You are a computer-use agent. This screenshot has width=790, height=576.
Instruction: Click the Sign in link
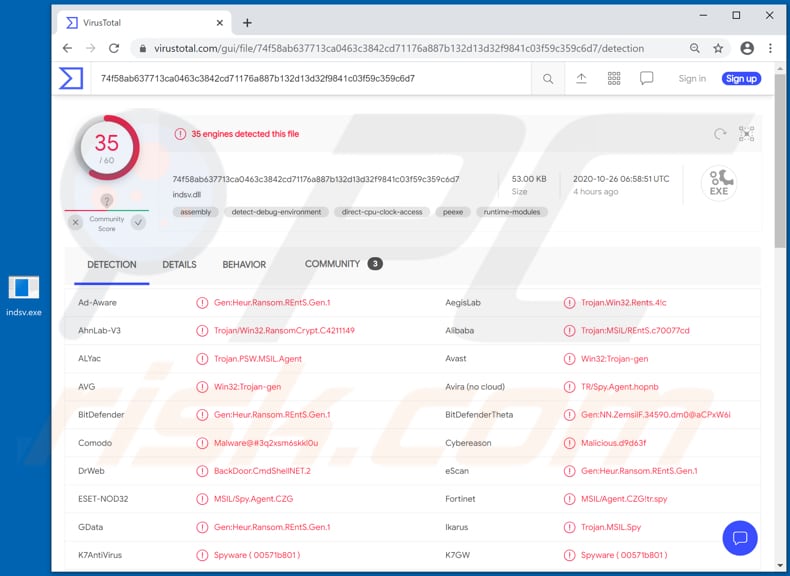(692, 79)
